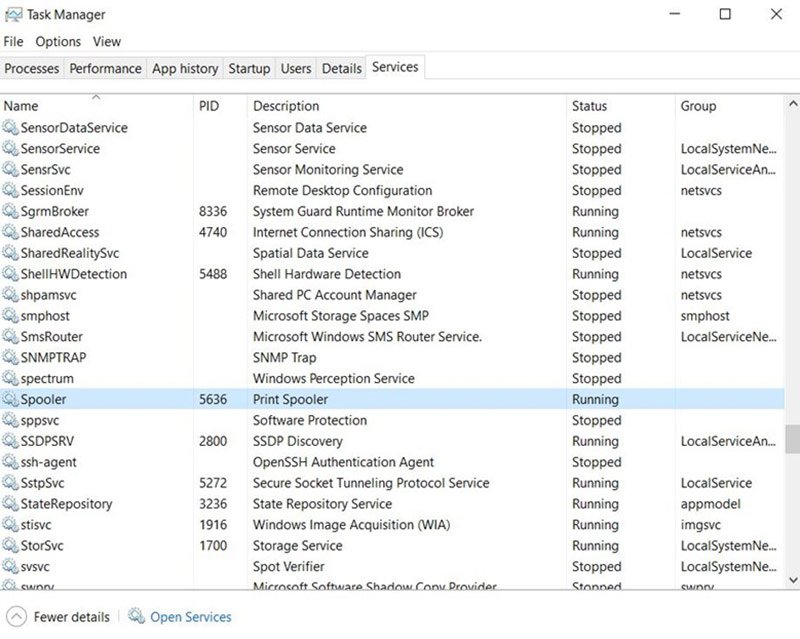The height and width of the screenshot is (639, 800).
Task: Switch to the Startup tab
Action: pos(249,68)
